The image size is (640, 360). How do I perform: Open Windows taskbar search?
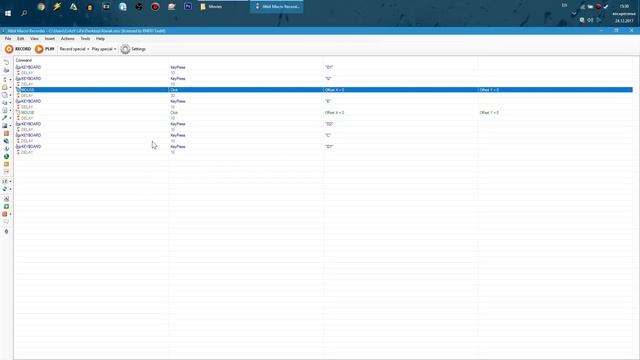point(24,13)
